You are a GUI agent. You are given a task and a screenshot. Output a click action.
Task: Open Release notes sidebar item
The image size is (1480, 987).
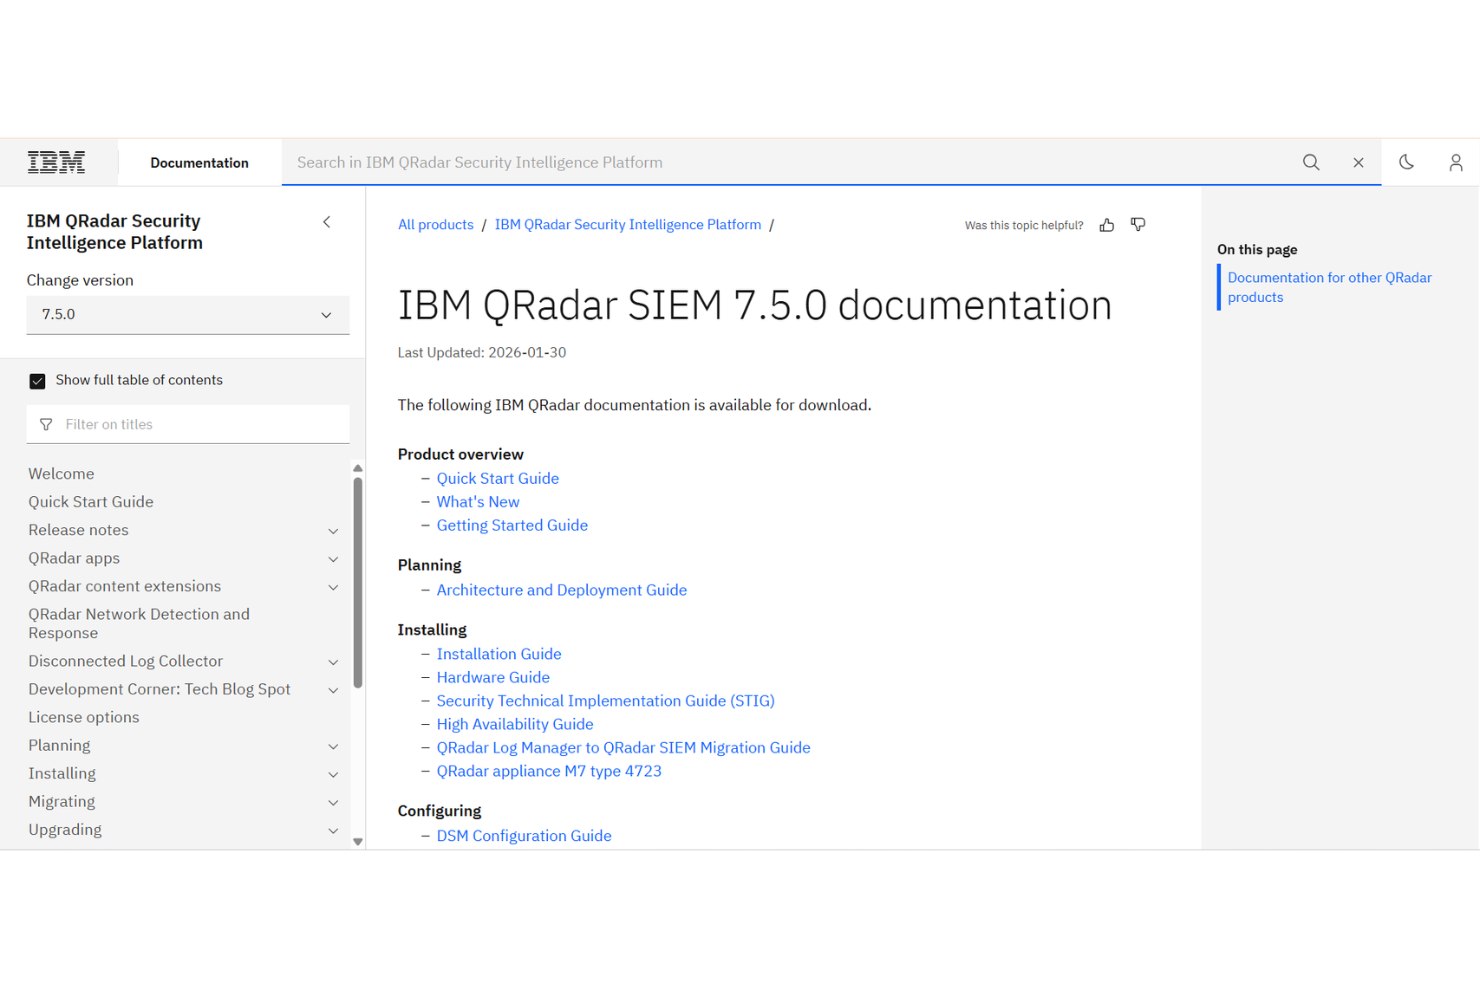tap(78, 529)
